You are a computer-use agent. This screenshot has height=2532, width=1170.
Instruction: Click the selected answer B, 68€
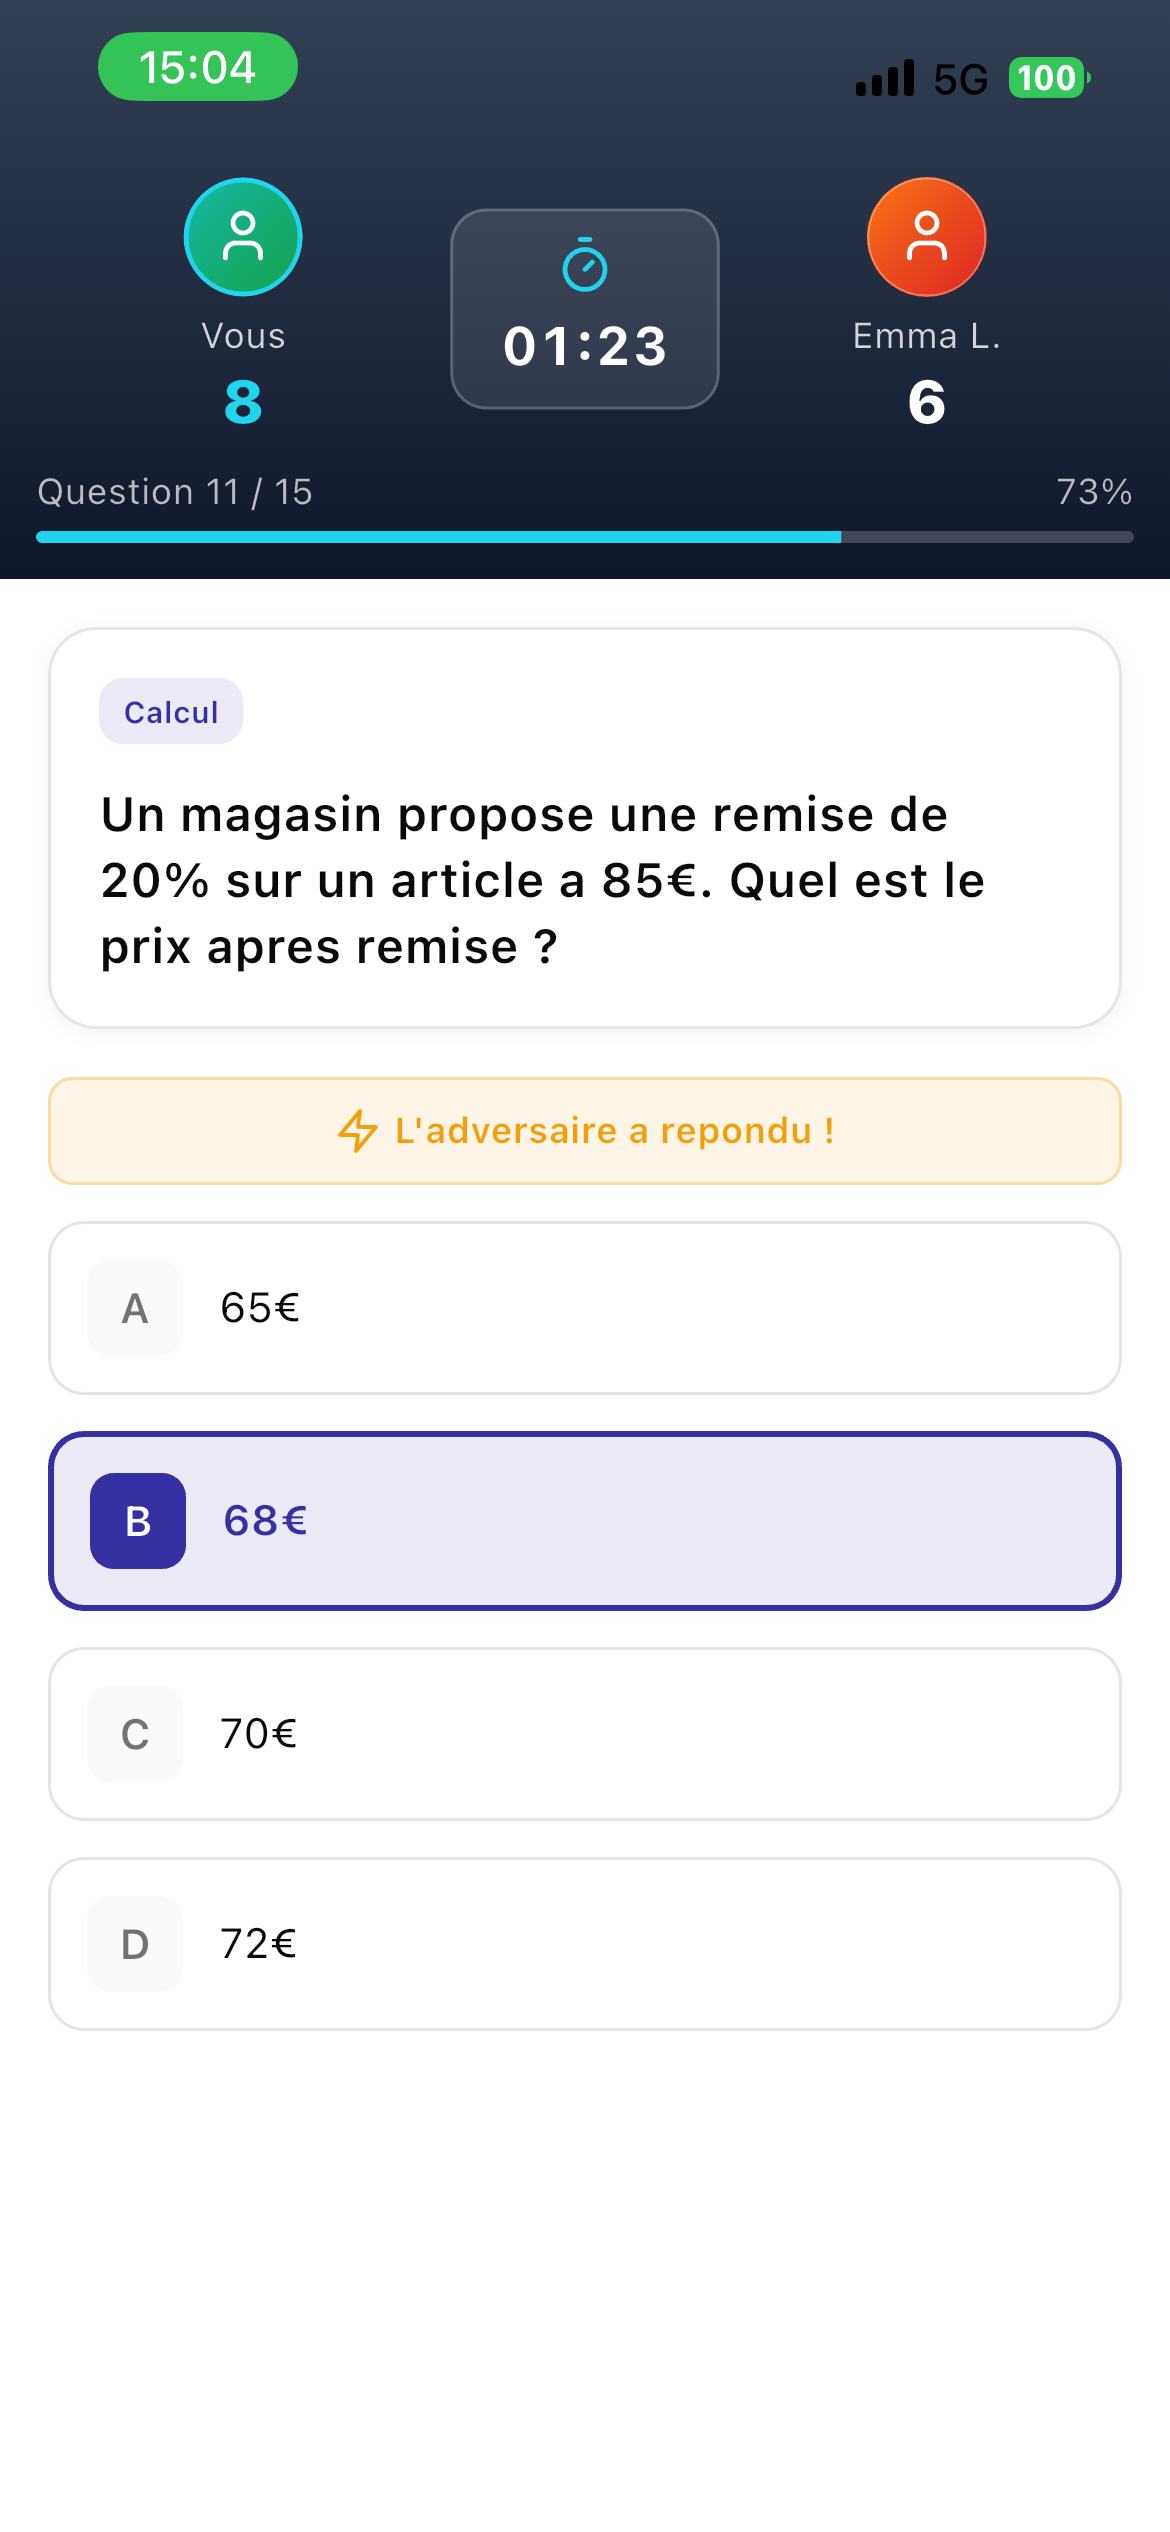pyautogui.click(x=584, y=1521)
